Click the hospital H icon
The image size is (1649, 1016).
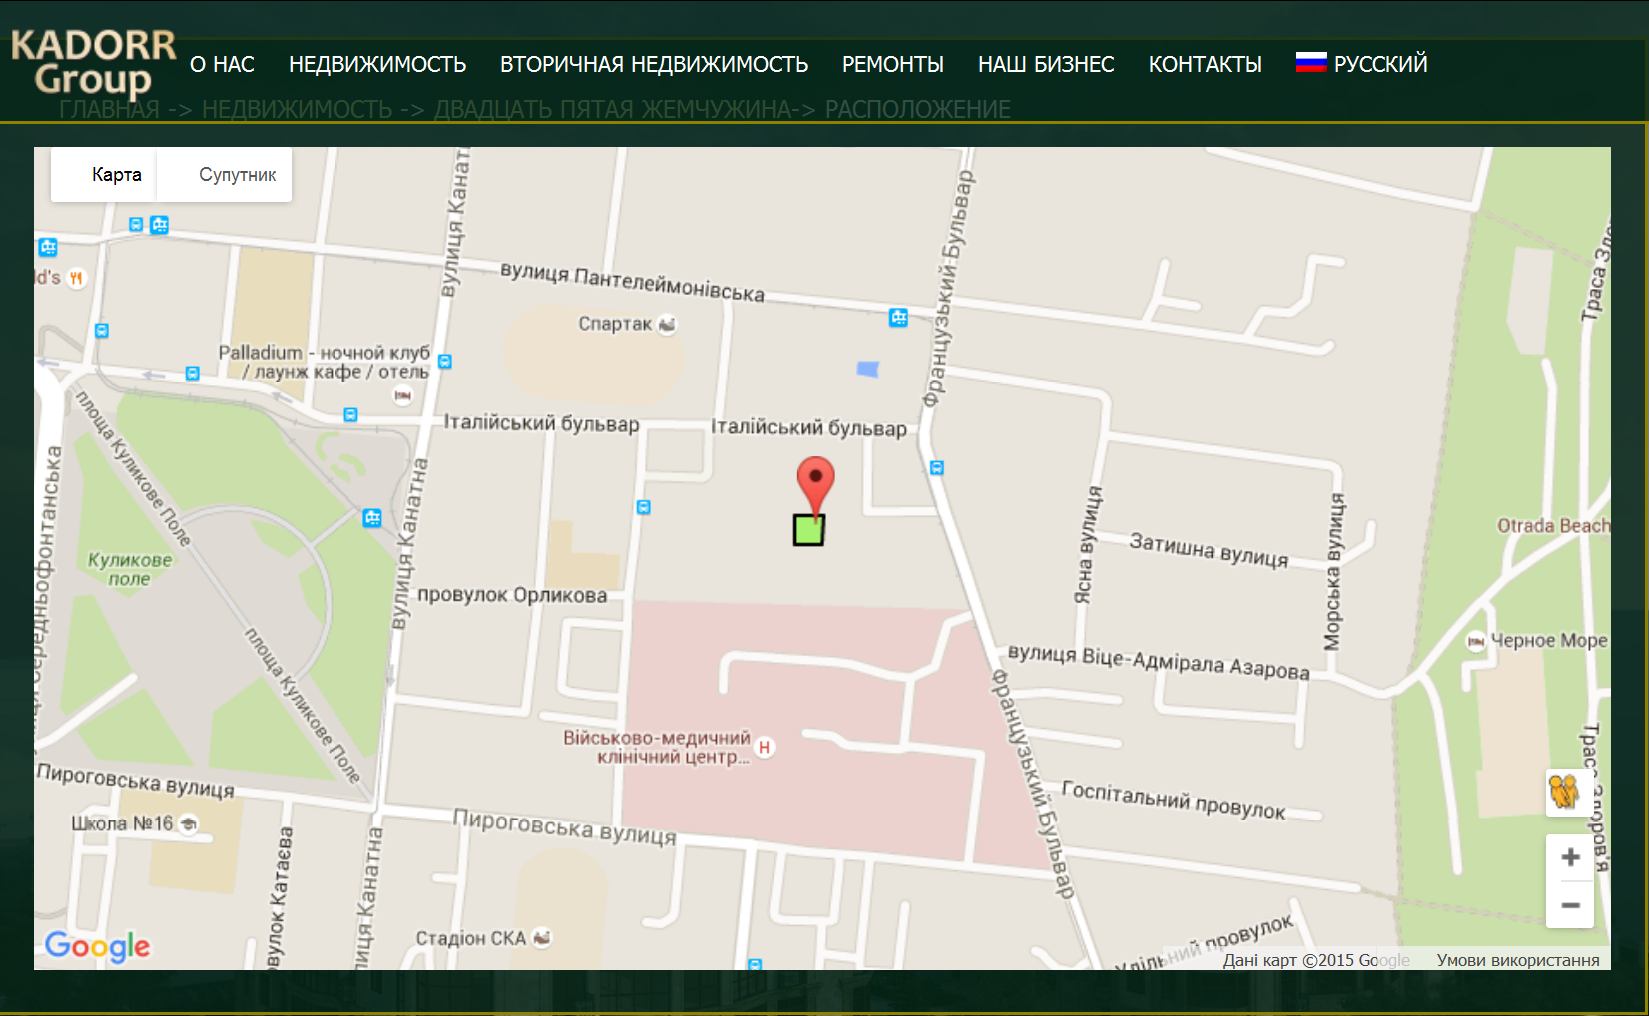(764, 747)
